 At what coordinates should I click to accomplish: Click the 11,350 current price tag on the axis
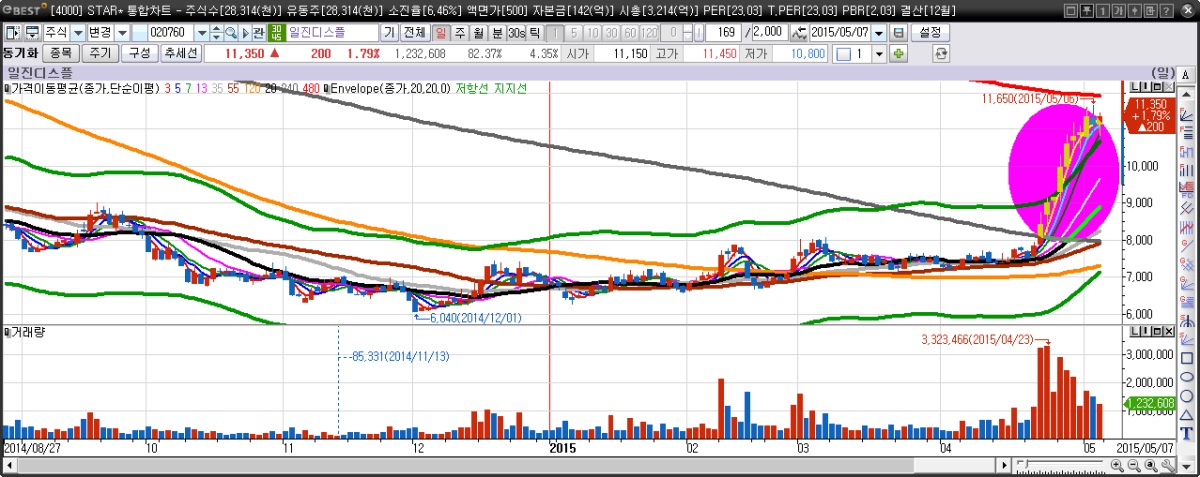(x=1149, y=116)
